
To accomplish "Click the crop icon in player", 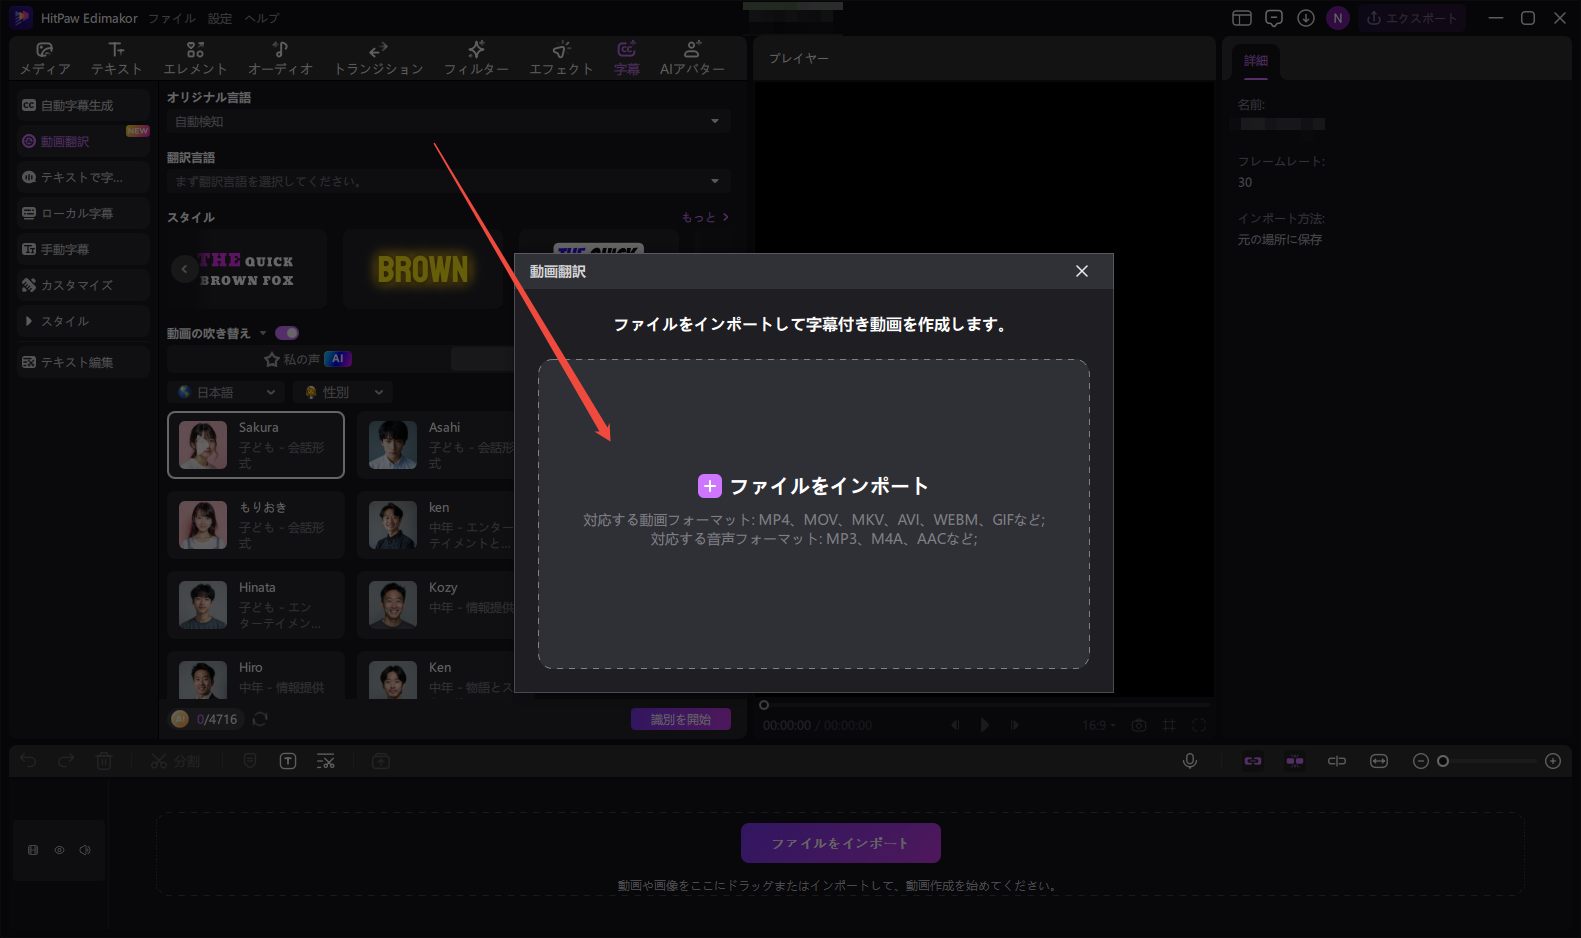I will pyautogui.click(x=1169, y=725).
